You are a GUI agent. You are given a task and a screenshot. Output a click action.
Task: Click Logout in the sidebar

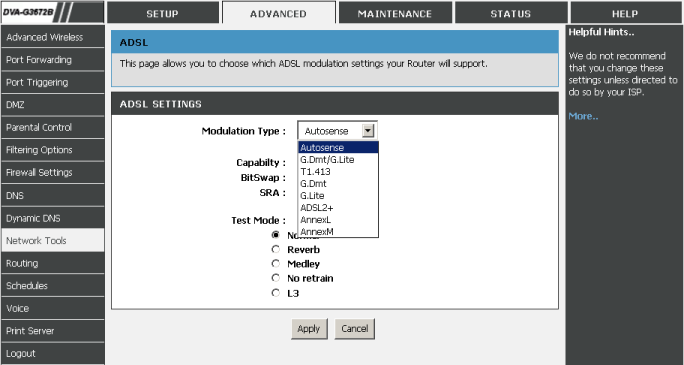click(x=52, y=353)
